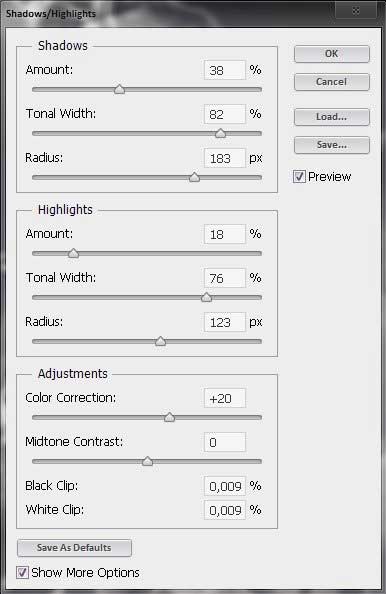Click the White Clip input field
386x594 pixels.
pyautogui.click(x=225, y=510)
